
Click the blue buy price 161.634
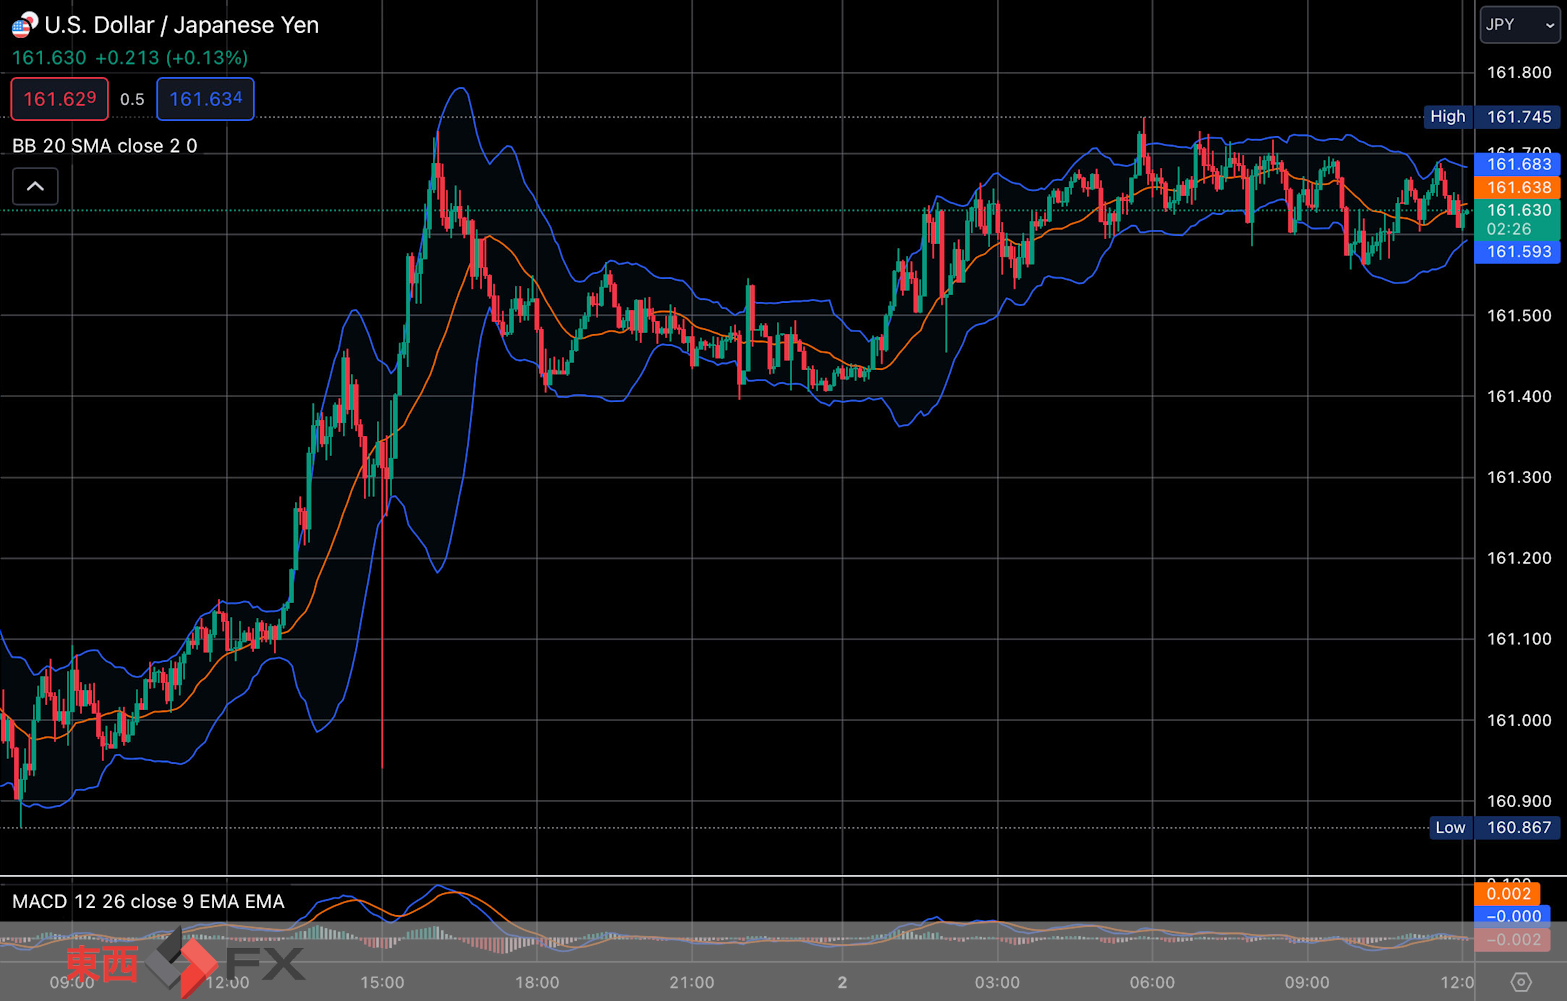click(205, 99)
